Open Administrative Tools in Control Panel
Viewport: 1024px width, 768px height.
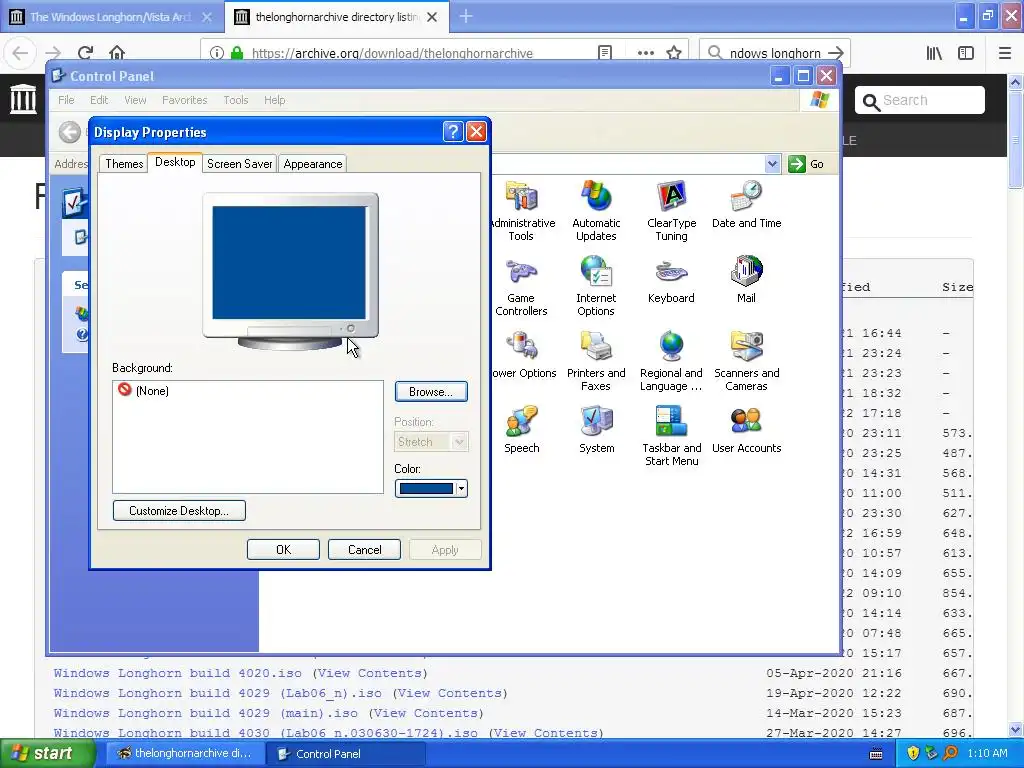click(521, 211)
